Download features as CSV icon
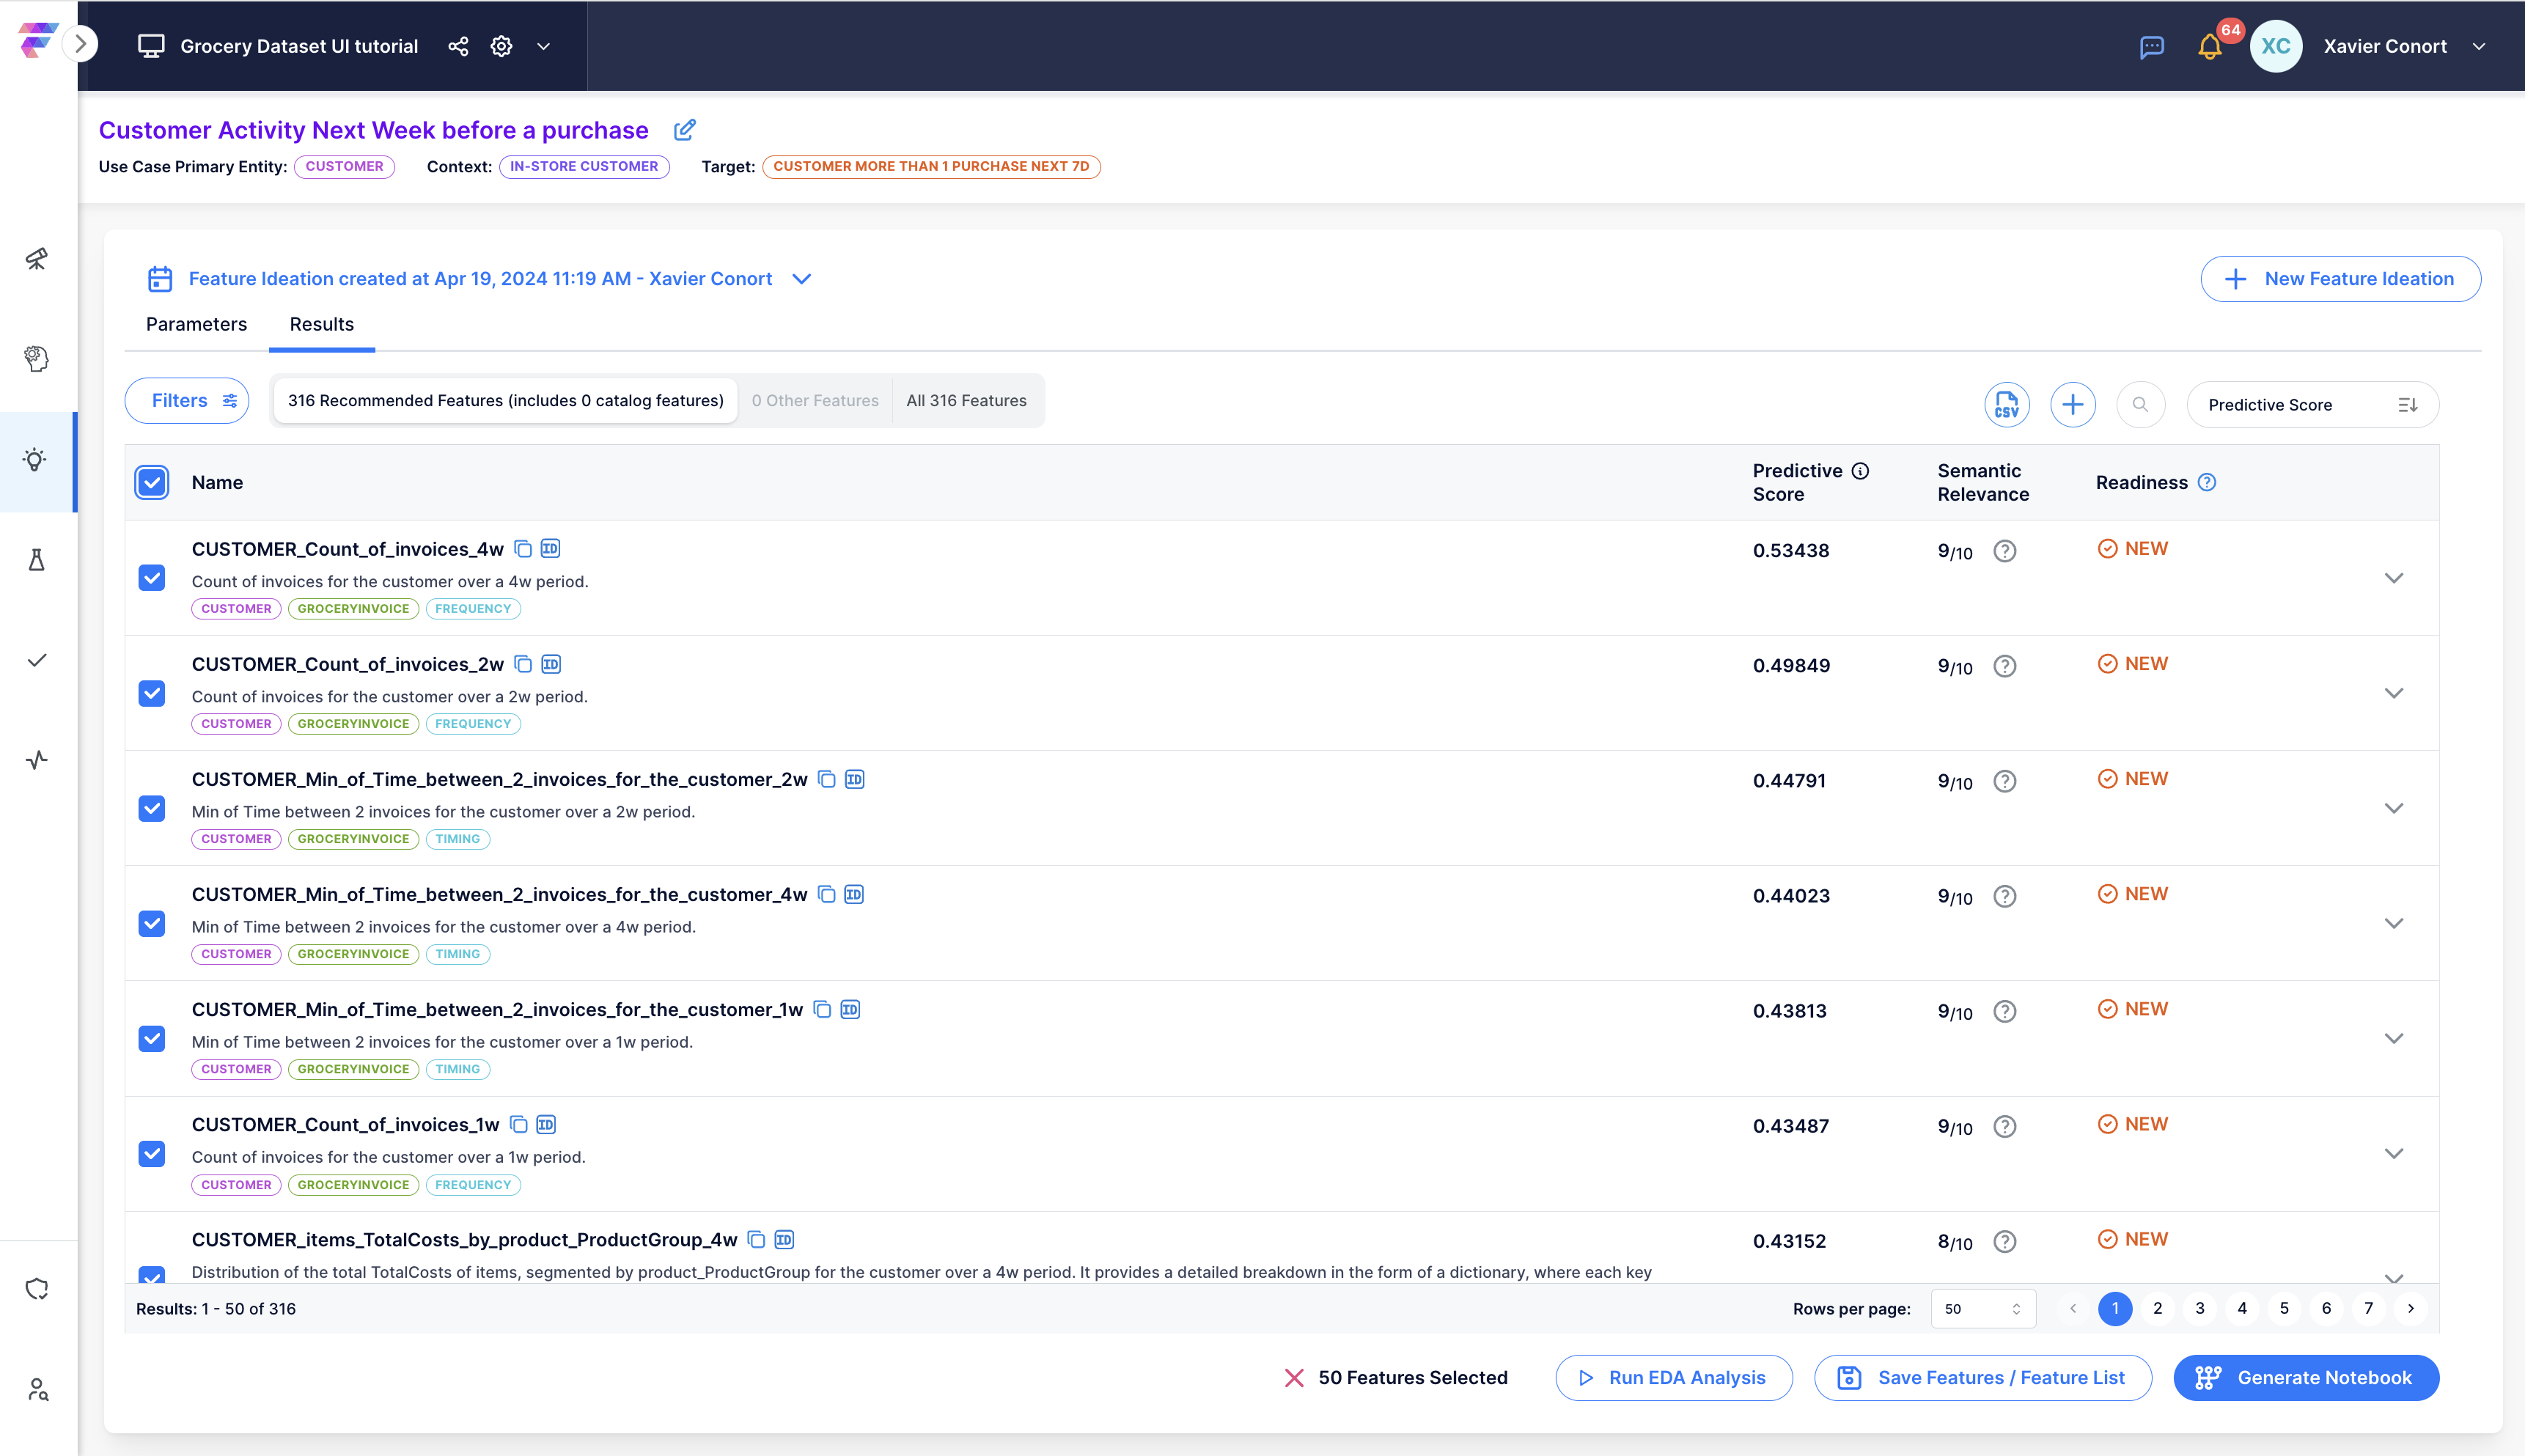Image resolution: width=2525 pixels, height=1456 pixels. (x=2006, y=405)
